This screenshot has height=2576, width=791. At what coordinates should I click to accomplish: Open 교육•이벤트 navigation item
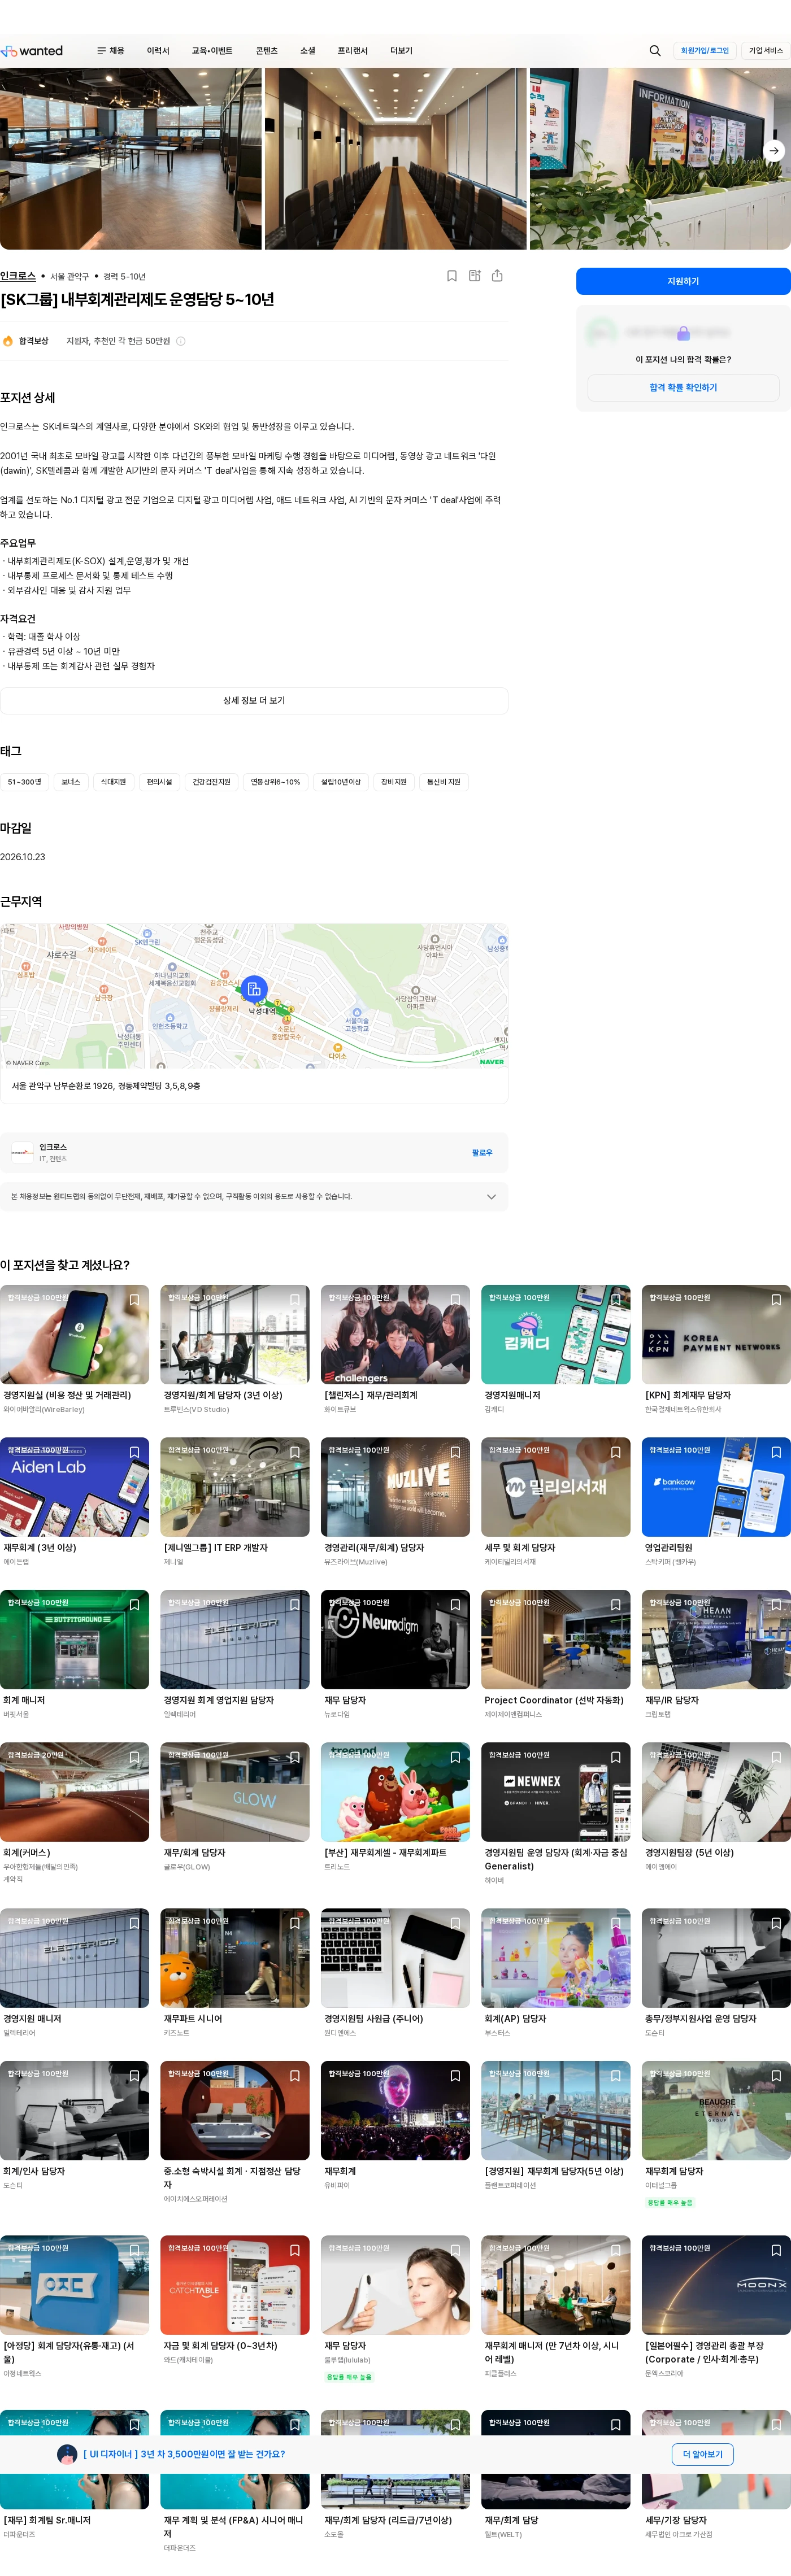[x=212, y=51]
